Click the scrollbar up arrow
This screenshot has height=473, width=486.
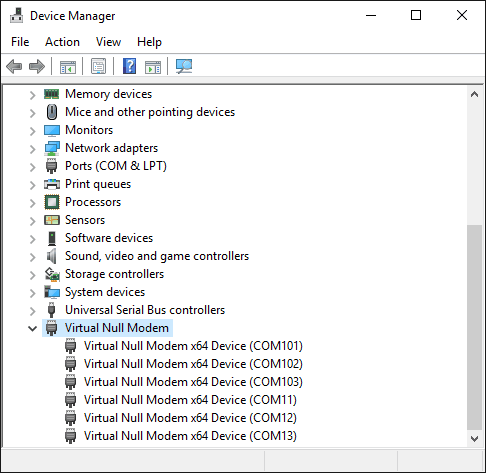(x=474, y=94)
